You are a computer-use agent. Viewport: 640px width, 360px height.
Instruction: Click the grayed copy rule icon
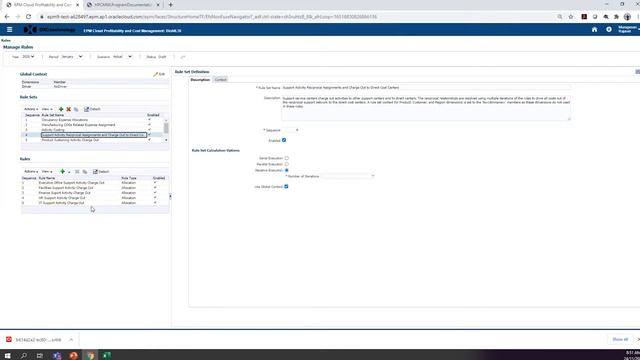85,171
